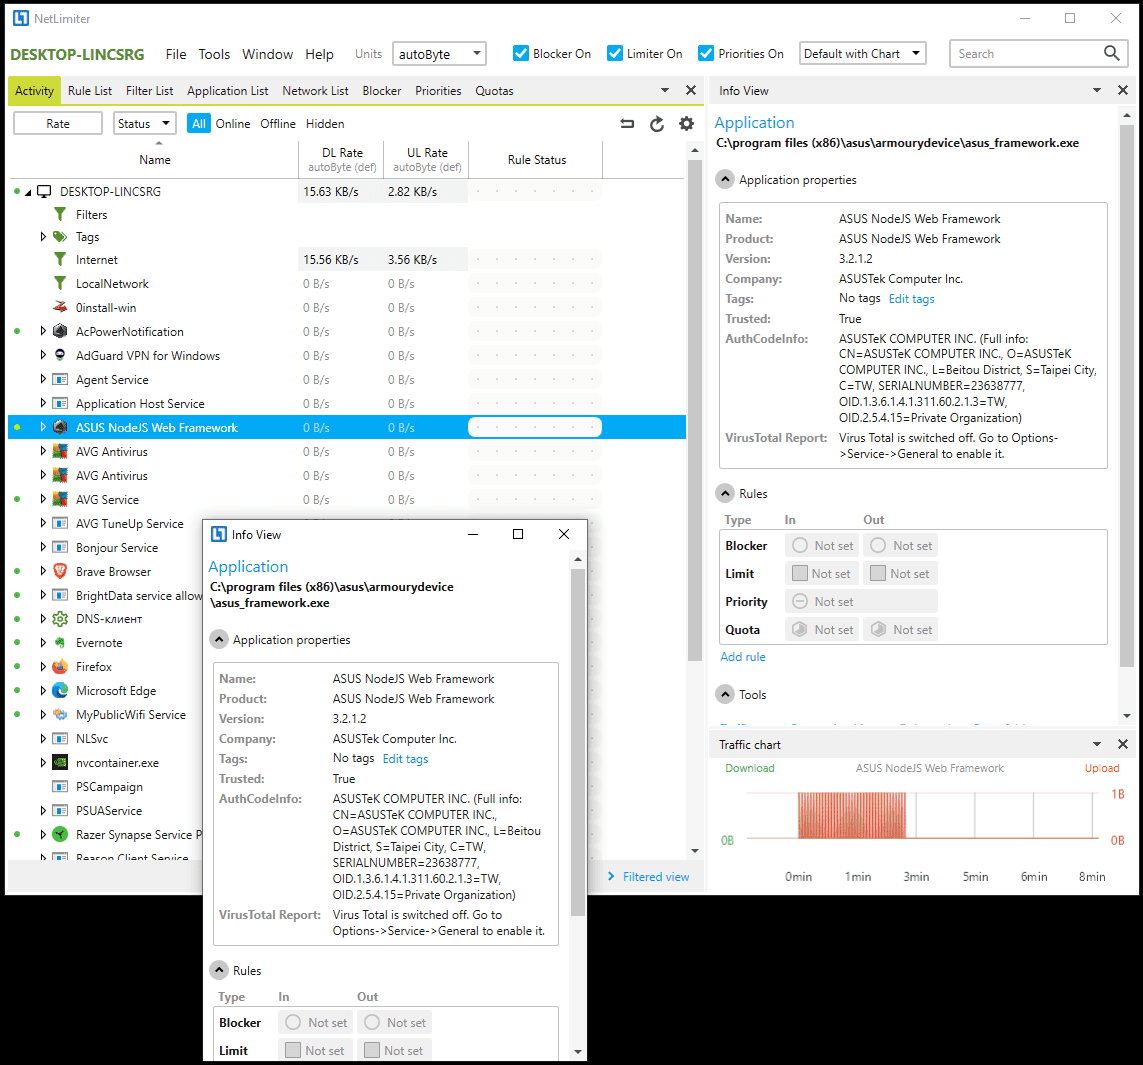The height and width of the screenshot is (1065, 1143).
Task: Click the Brave Browser icon
Action: pos(61,571)
